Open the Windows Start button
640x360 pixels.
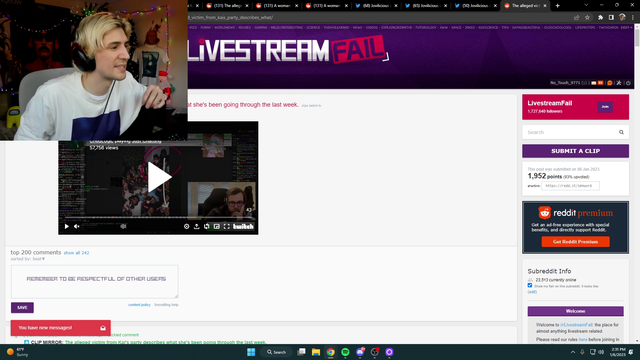coord(251,352)
